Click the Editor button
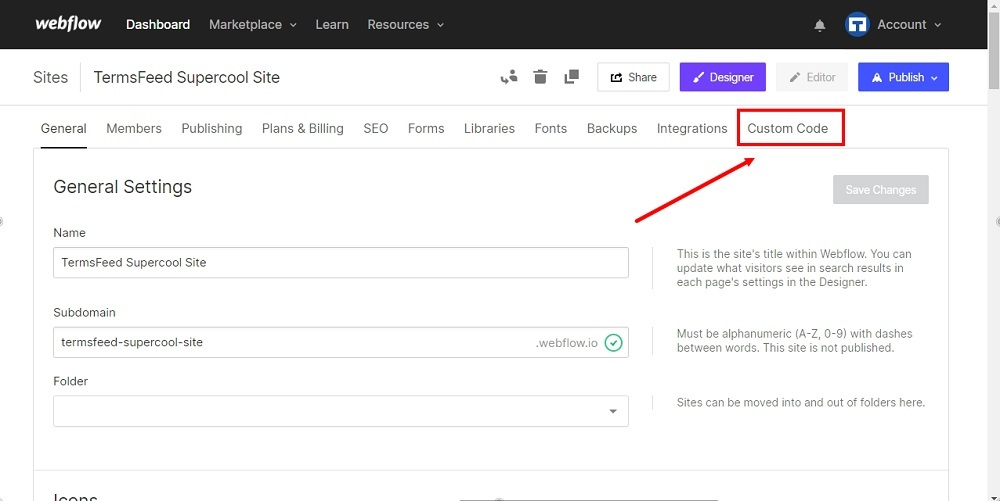The height and width of the screenshot is (501, 1000). (x=812, y=77)
